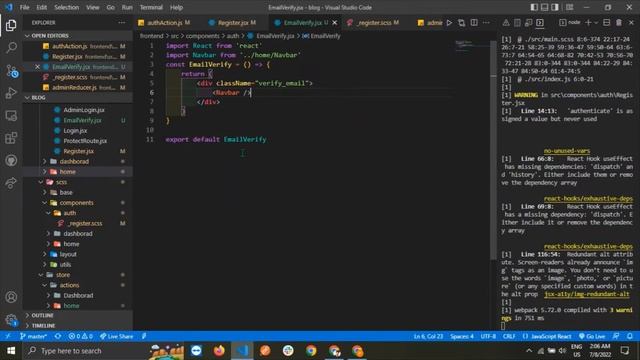This screenshot has height=360, width=640.
Task: Open no-unused-vars link in terminal
Action: pyautogui.click(x=567, y=151)
